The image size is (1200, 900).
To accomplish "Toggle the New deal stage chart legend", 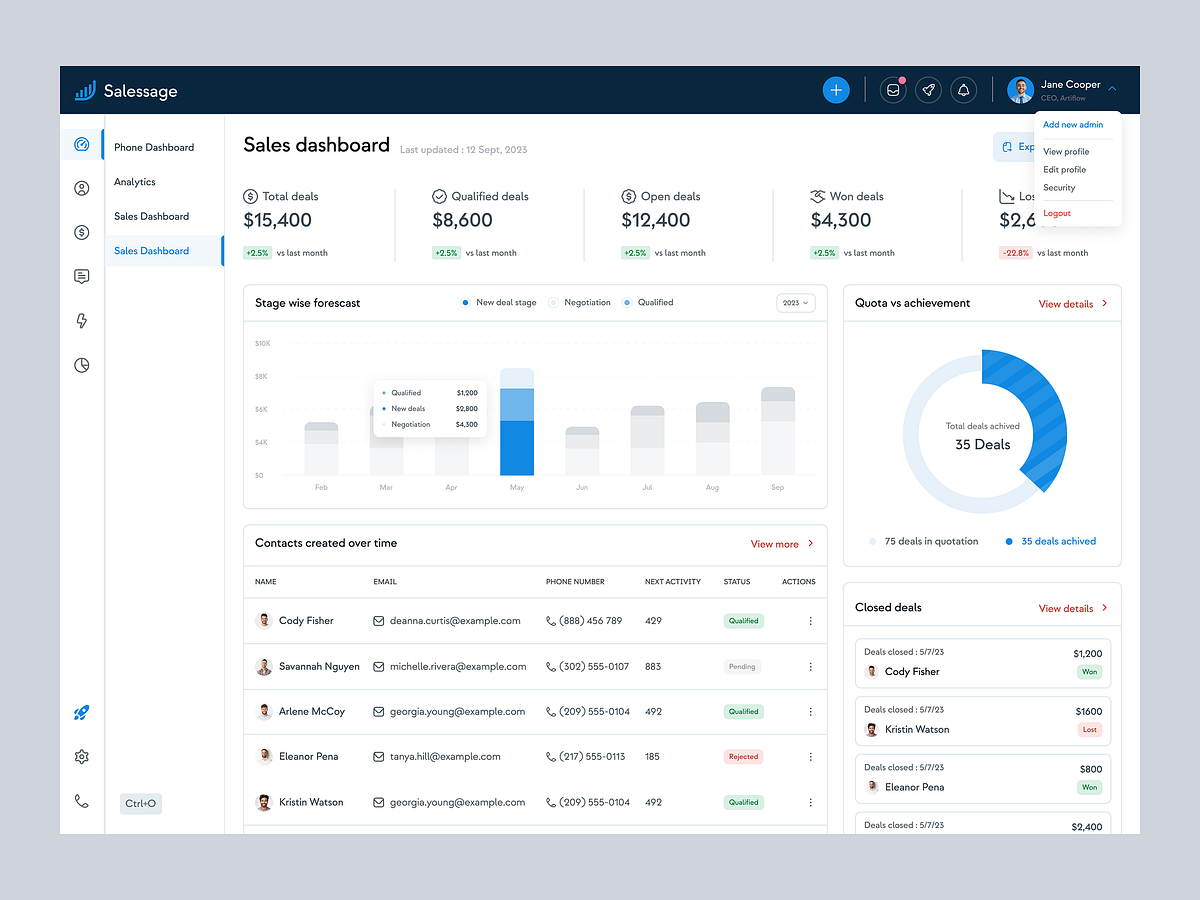I will point(498,302).
